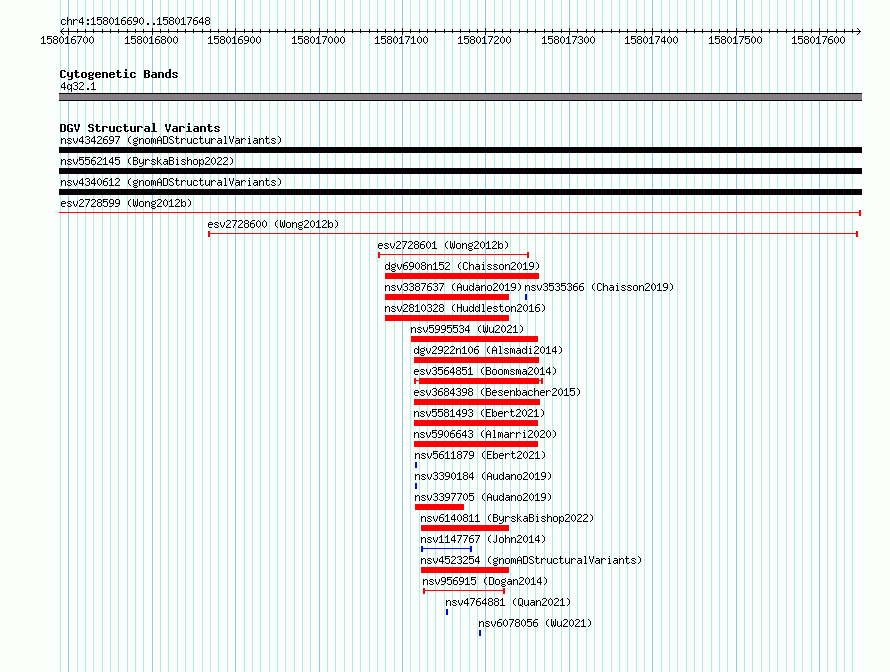Click the 4q32.1 cytogenetic band bar
Screen dimensions: 890x672
pyautogui.click(x=460, y=97)
